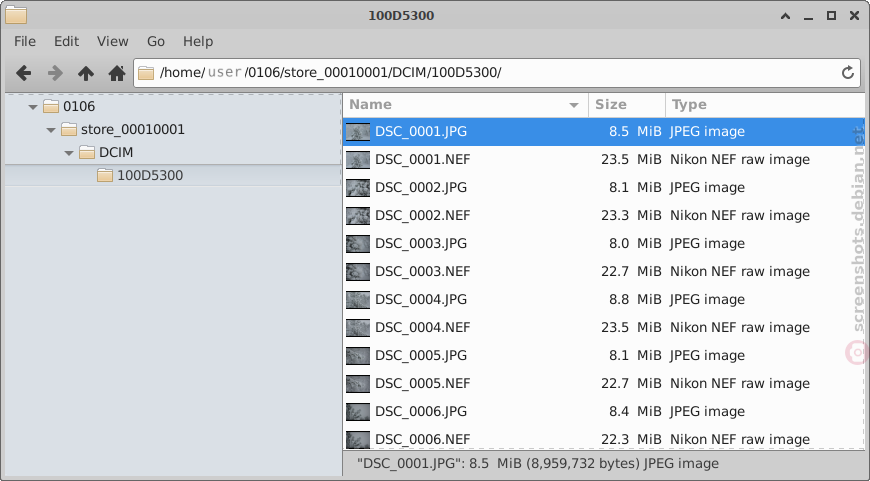The image size is (870, 481).
Task: Click the 8.4 MiB size cell
Action: (635, 412)
